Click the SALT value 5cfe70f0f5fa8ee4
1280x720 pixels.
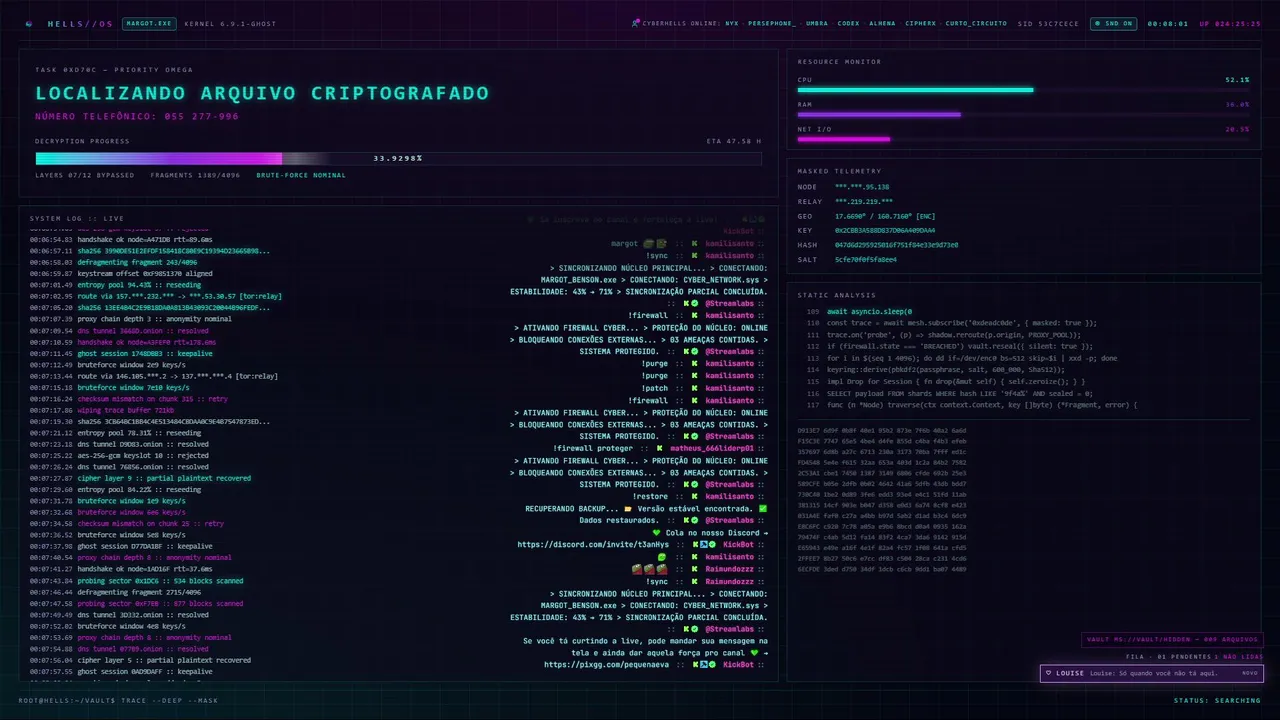(866, 259)
